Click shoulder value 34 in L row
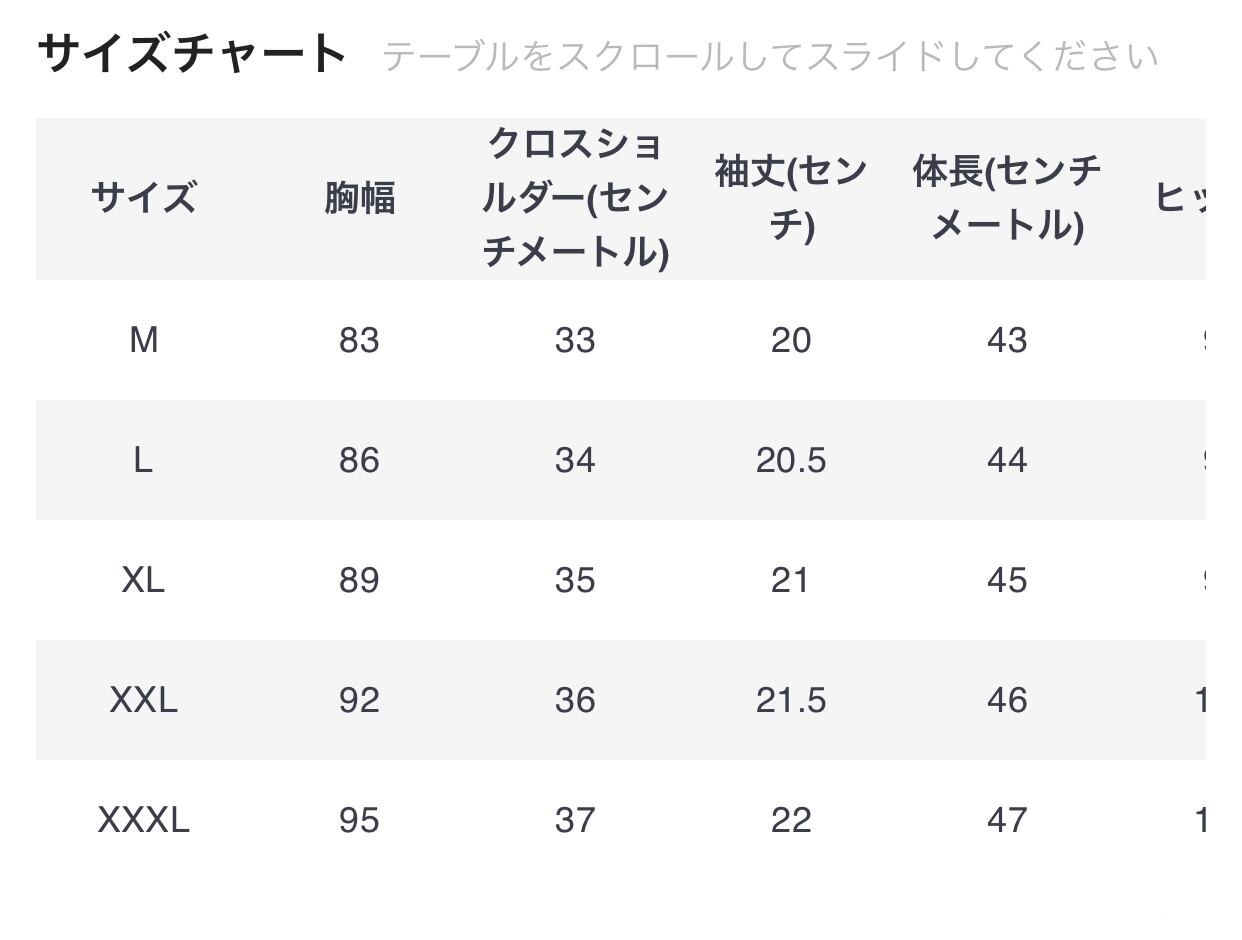Image resolution: width=1242 pixels, height=940 pixels. point(575,460)
